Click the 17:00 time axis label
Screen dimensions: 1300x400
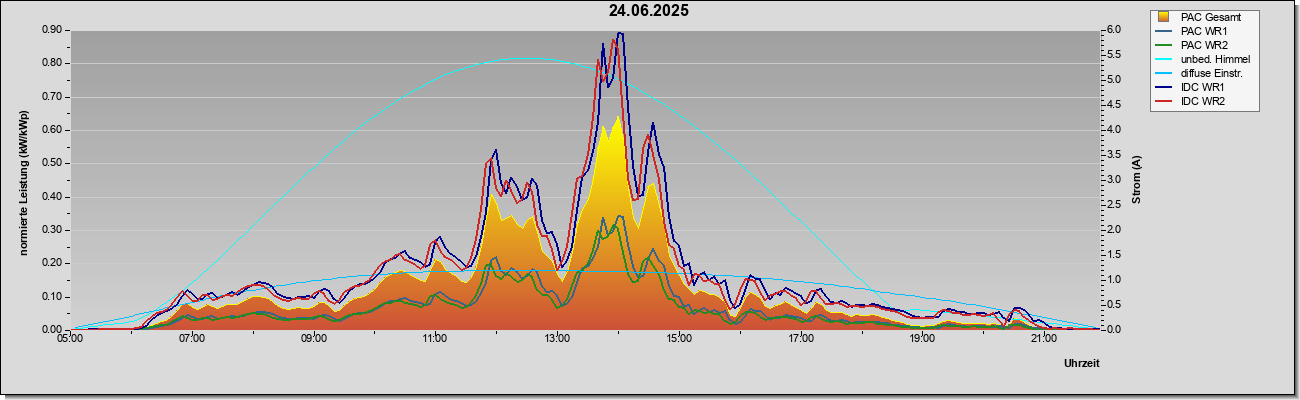(800, 339)
